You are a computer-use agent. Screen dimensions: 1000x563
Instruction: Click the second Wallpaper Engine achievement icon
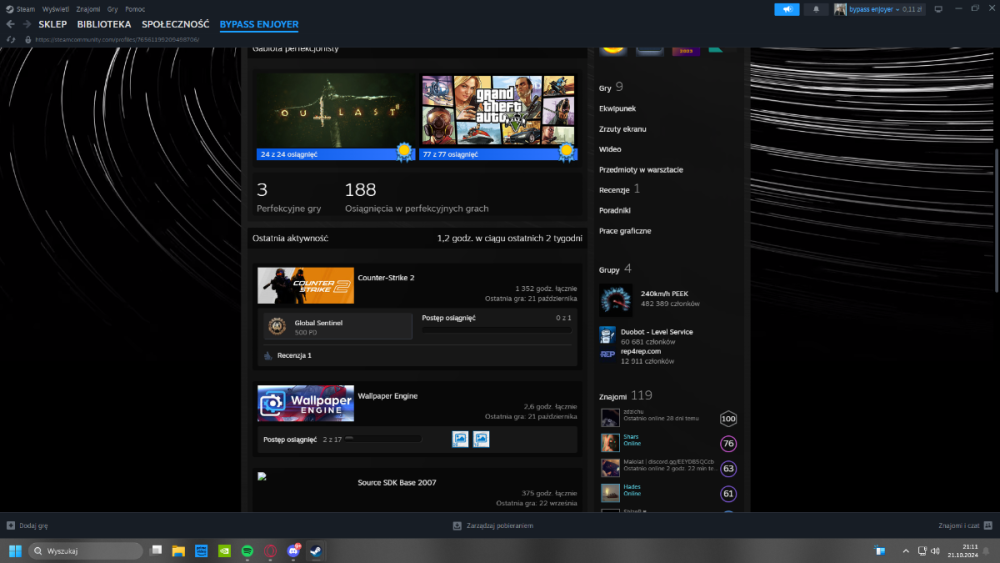[481, 439]
